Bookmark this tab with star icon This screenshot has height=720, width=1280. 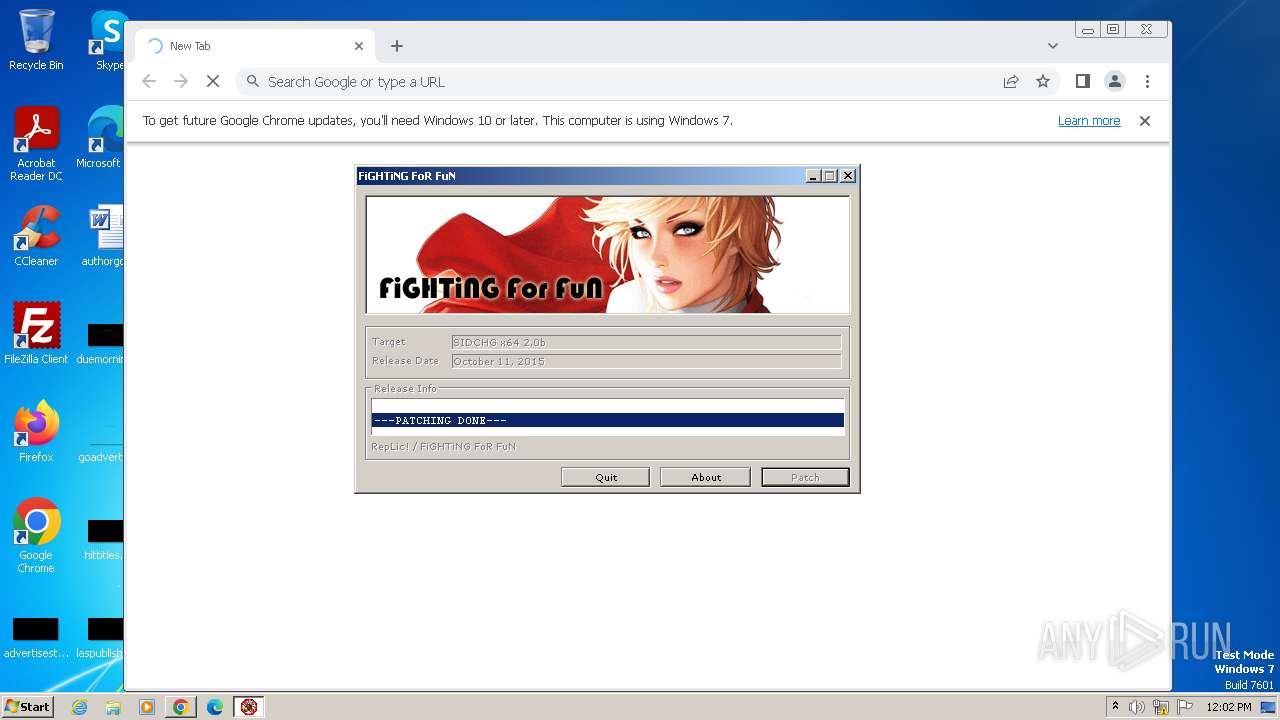tap(1043, 82)
